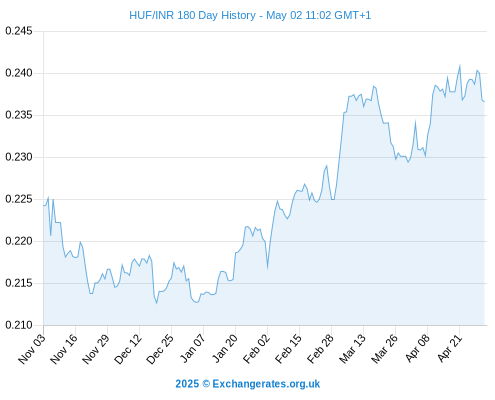Select the Mar 13 date label
495x400 pixels.
pos(352,349)
